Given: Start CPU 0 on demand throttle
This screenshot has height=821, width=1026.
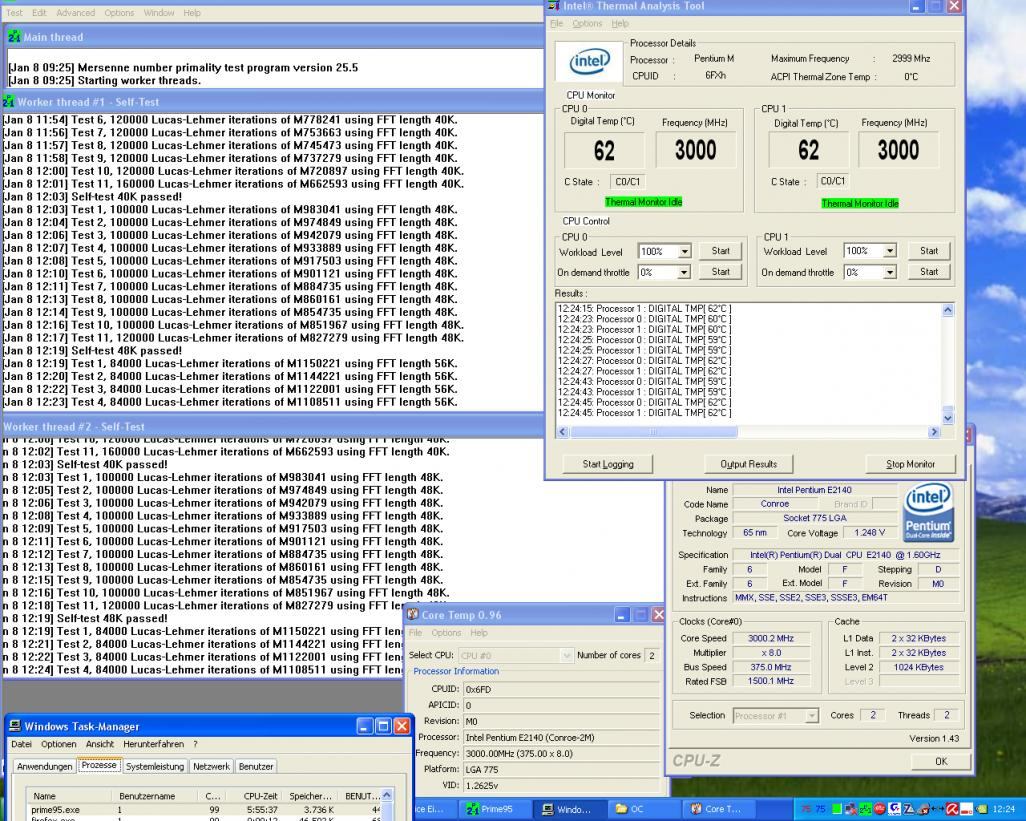Looking at the screenshot, I should [720, 271].
